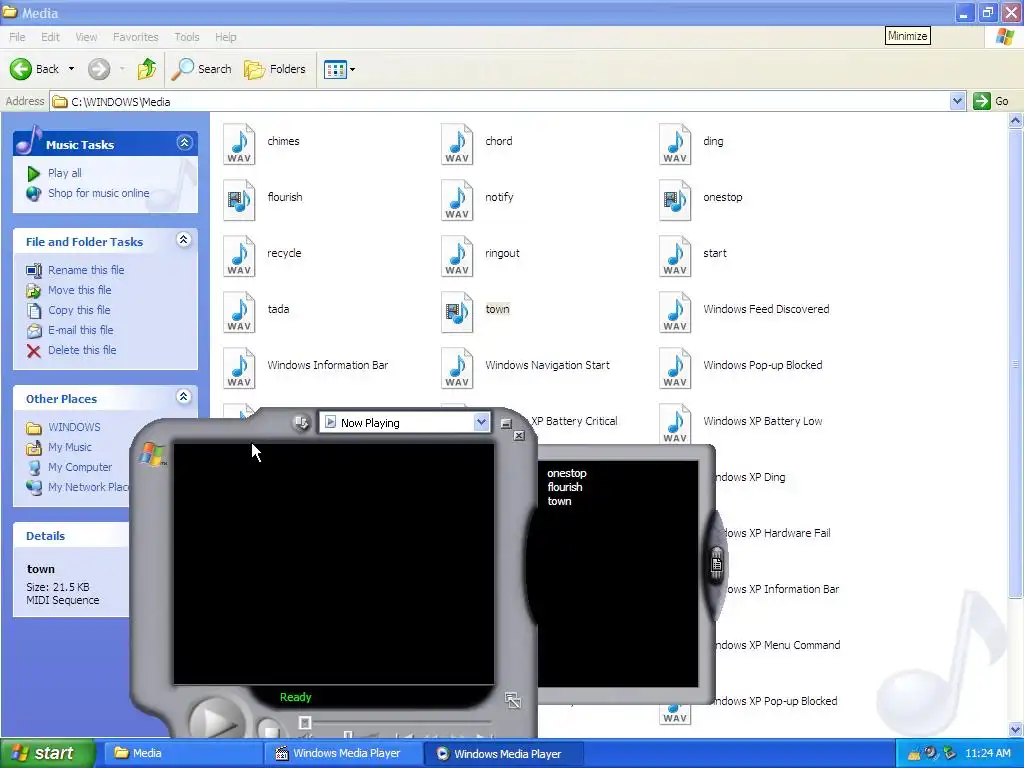Select the Windows XP Battery Low icon
Image resolution: width=1024 pixels, height=768 pixels.
675,424
